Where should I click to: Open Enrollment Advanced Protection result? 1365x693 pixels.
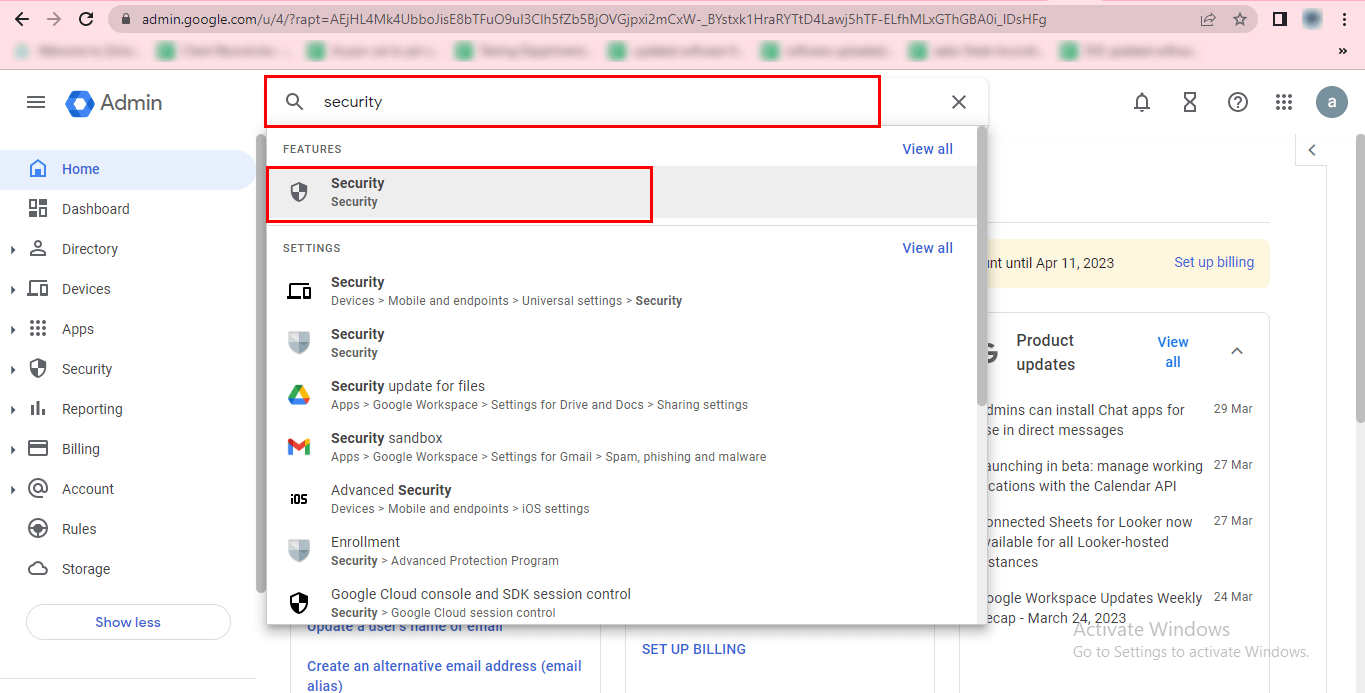(621, 551)
